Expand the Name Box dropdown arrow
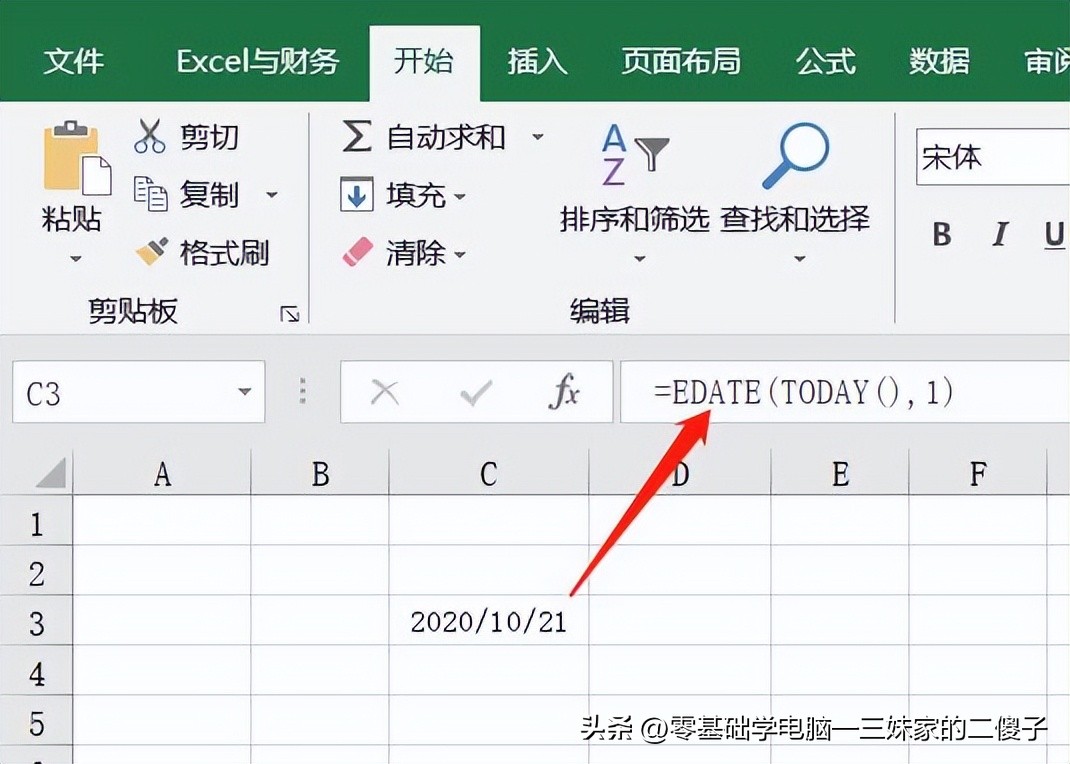 pos(244,392)
